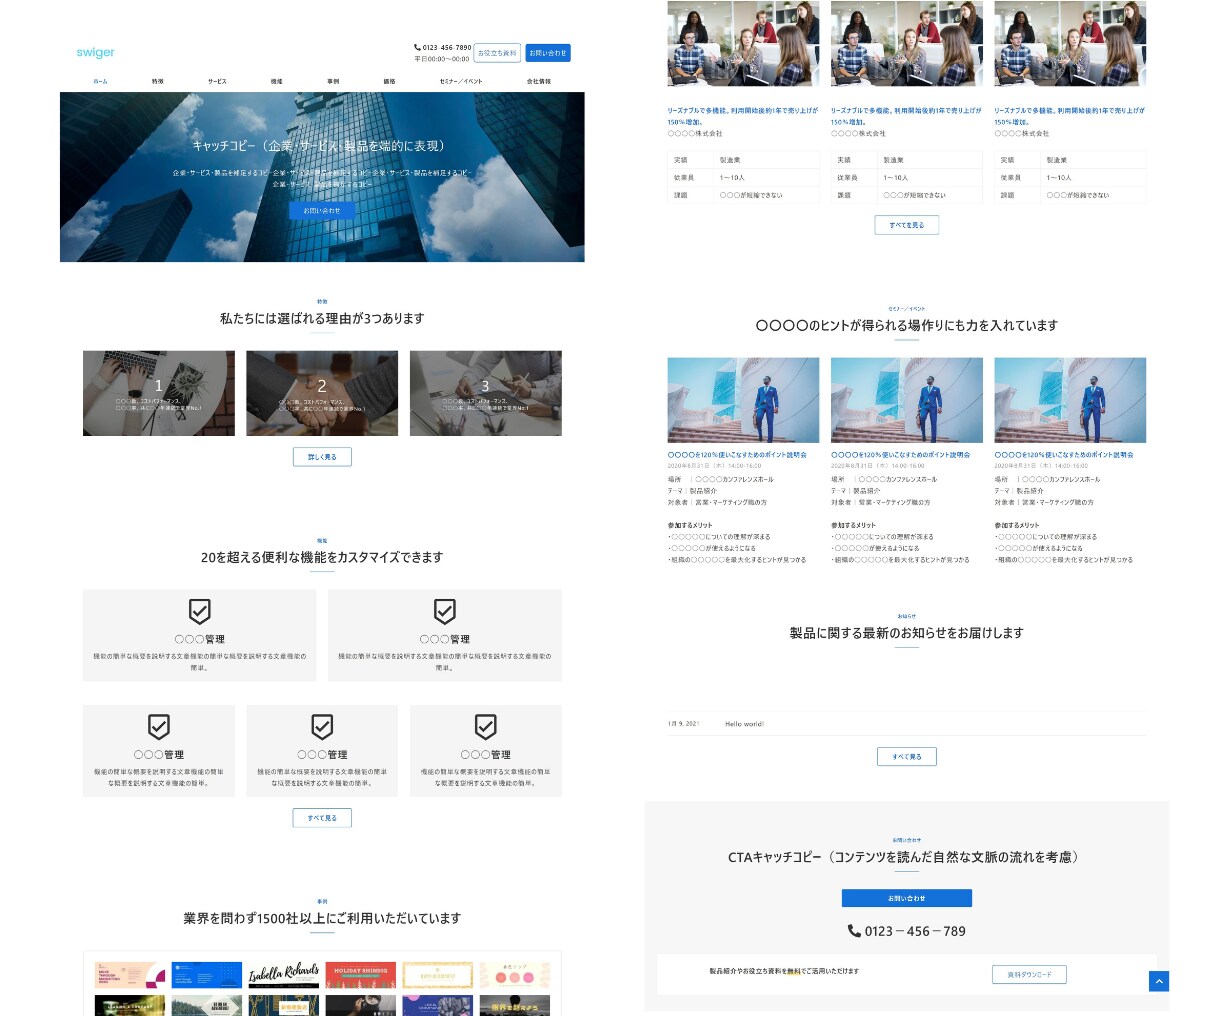The width and height of the screenshot is (1220, 1016).
Task: Select the reason card numbered 3
Action: pos(486,393)
